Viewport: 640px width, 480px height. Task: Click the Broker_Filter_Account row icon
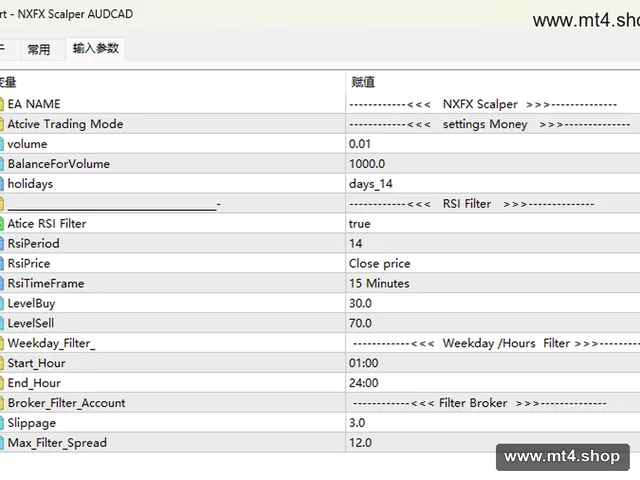[2, 403]
